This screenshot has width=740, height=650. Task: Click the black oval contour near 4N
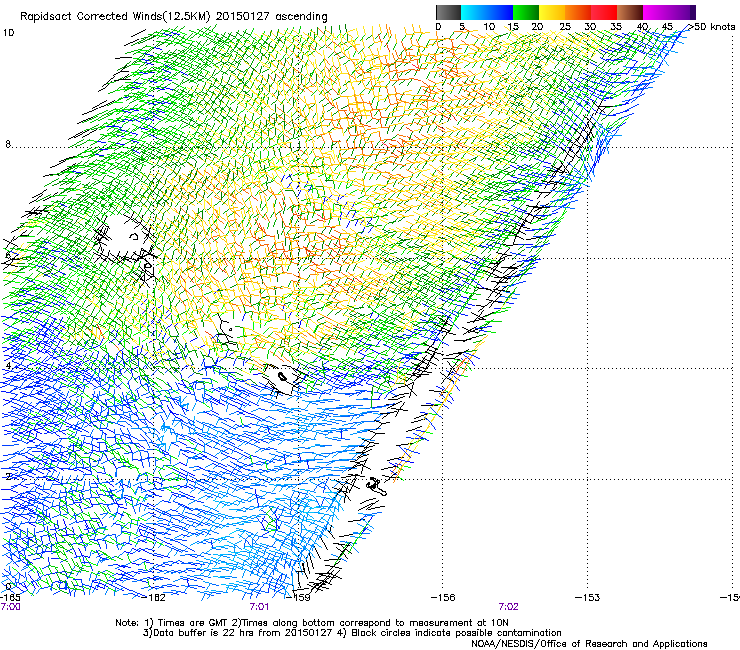coord(283,377)
